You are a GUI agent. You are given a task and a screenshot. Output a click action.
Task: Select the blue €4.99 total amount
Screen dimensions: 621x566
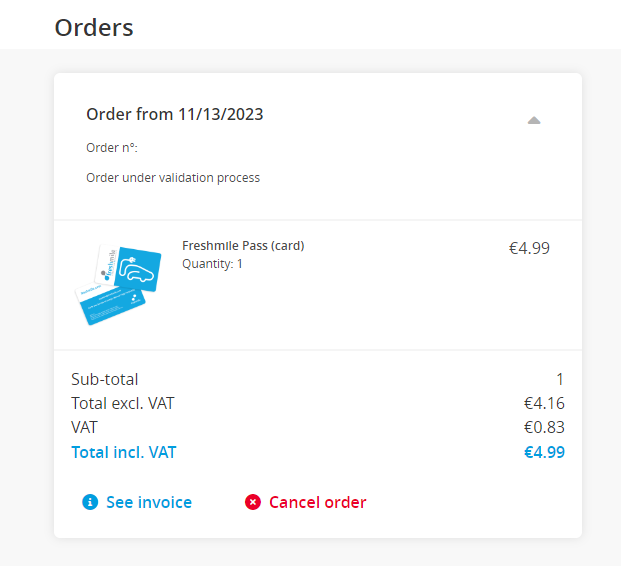pos(544,452)
